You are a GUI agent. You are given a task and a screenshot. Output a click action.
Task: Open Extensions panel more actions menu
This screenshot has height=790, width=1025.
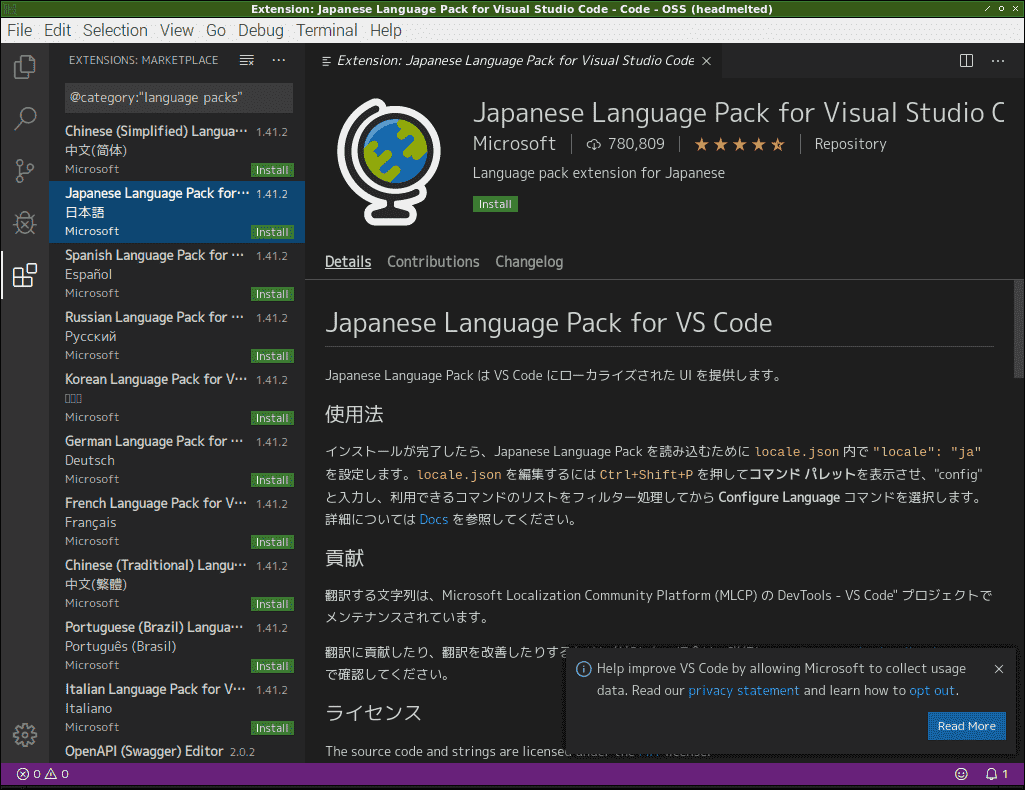pos(279,60)
